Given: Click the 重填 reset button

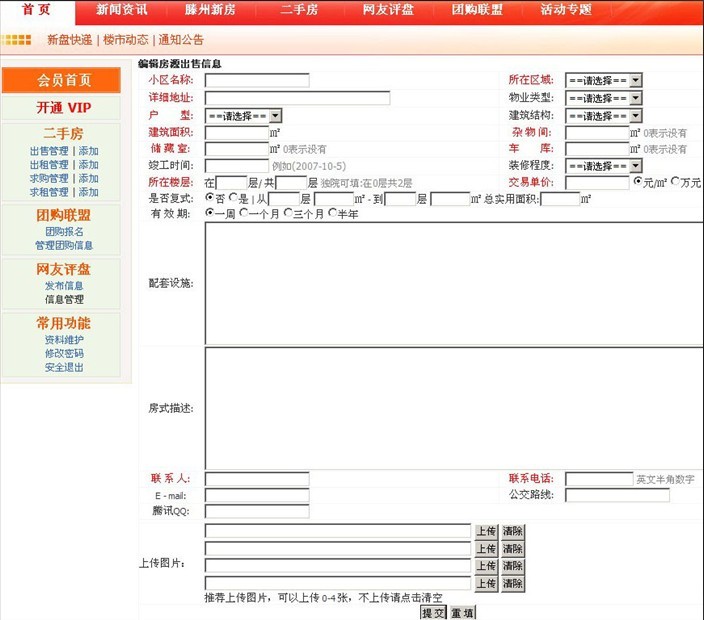Looking at the screenshot, I should pos(462,613).
